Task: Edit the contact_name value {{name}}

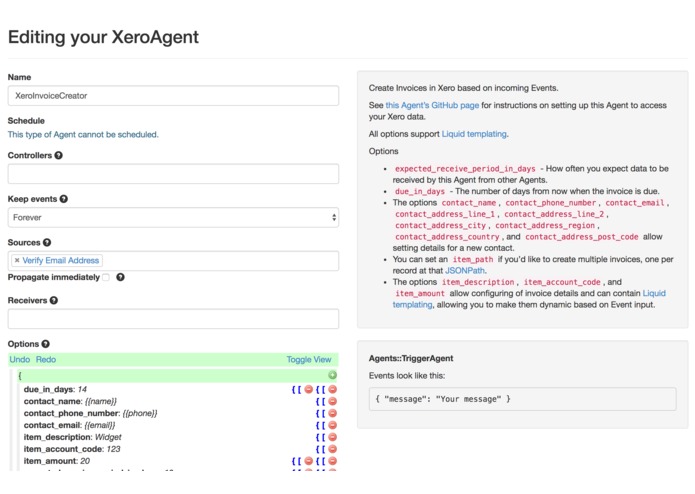Action: (101, 401)
